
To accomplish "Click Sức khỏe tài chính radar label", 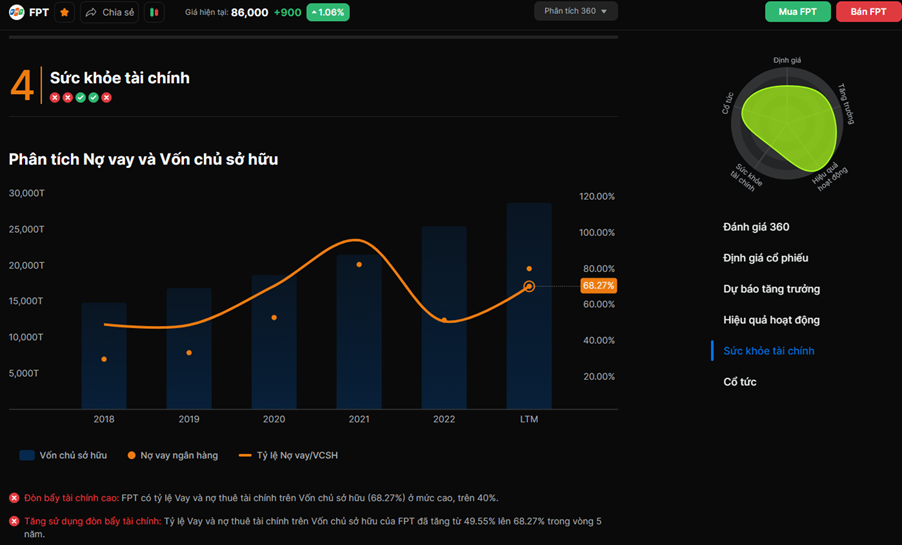I will coord(746,178).
